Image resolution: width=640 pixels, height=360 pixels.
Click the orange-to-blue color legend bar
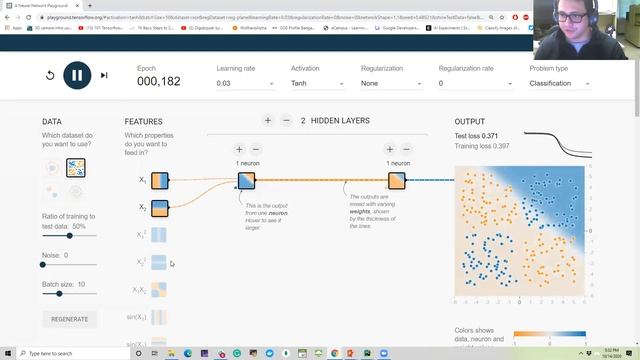(x=549, y=333)
